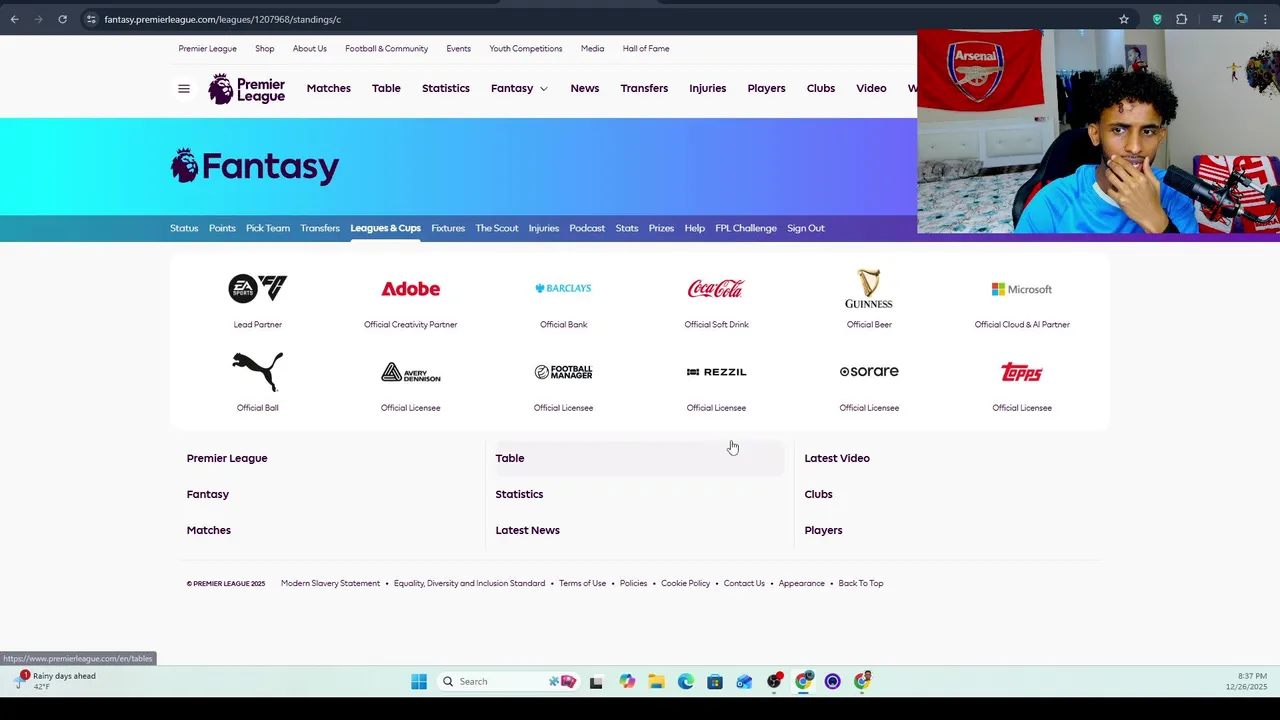Click the Premier League lion logo

(x=247, y=89)
